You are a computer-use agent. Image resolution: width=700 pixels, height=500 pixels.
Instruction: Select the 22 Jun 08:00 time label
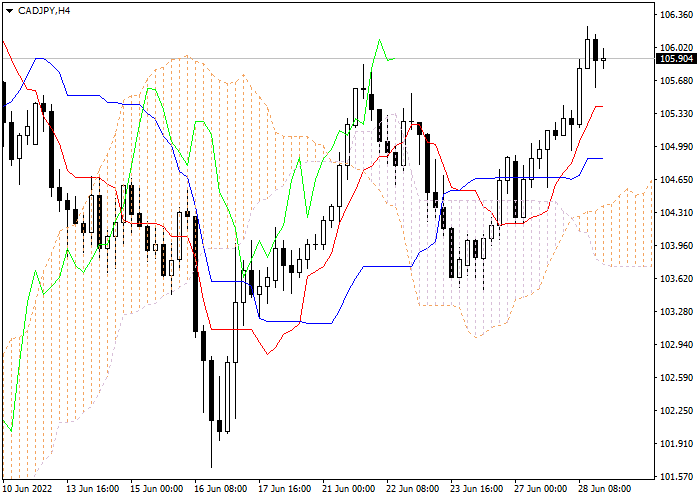pyautogui.click(x=413, y=489)
